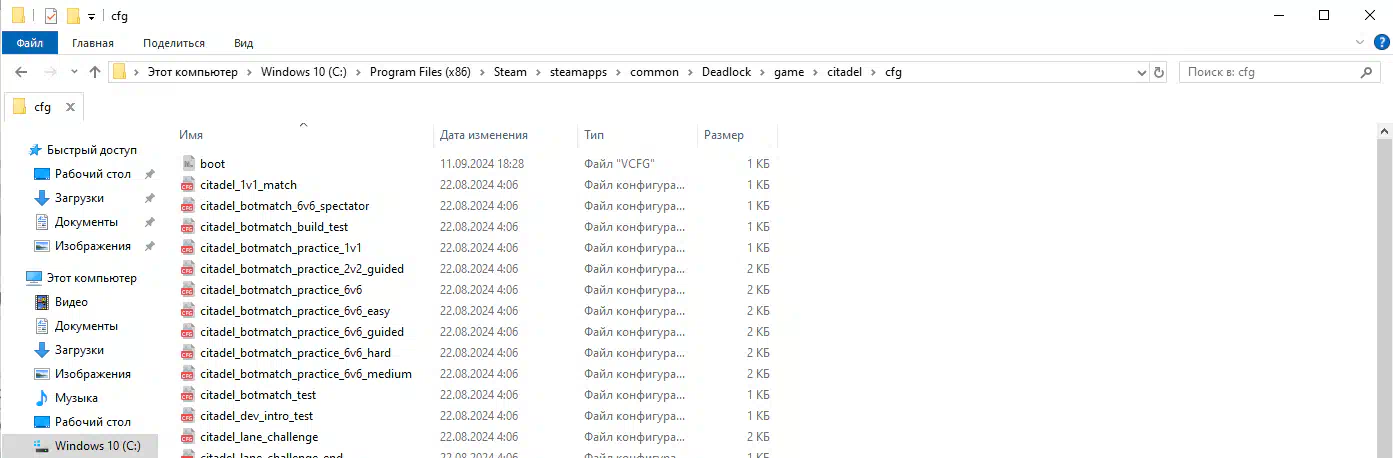Click citadel_lane_challenge file icon

188,437
